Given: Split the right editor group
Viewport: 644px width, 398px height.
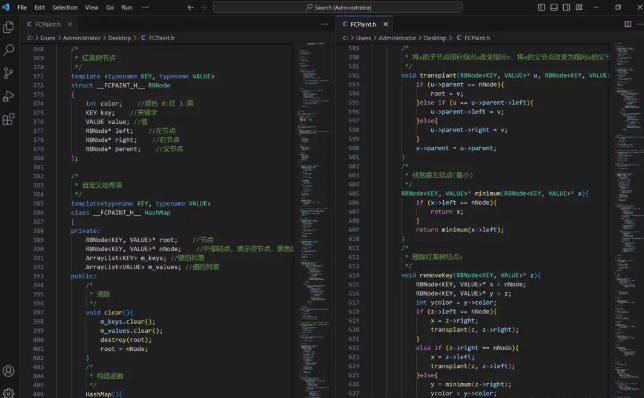Looking at the screenshot, I should (x=628, y=24).
